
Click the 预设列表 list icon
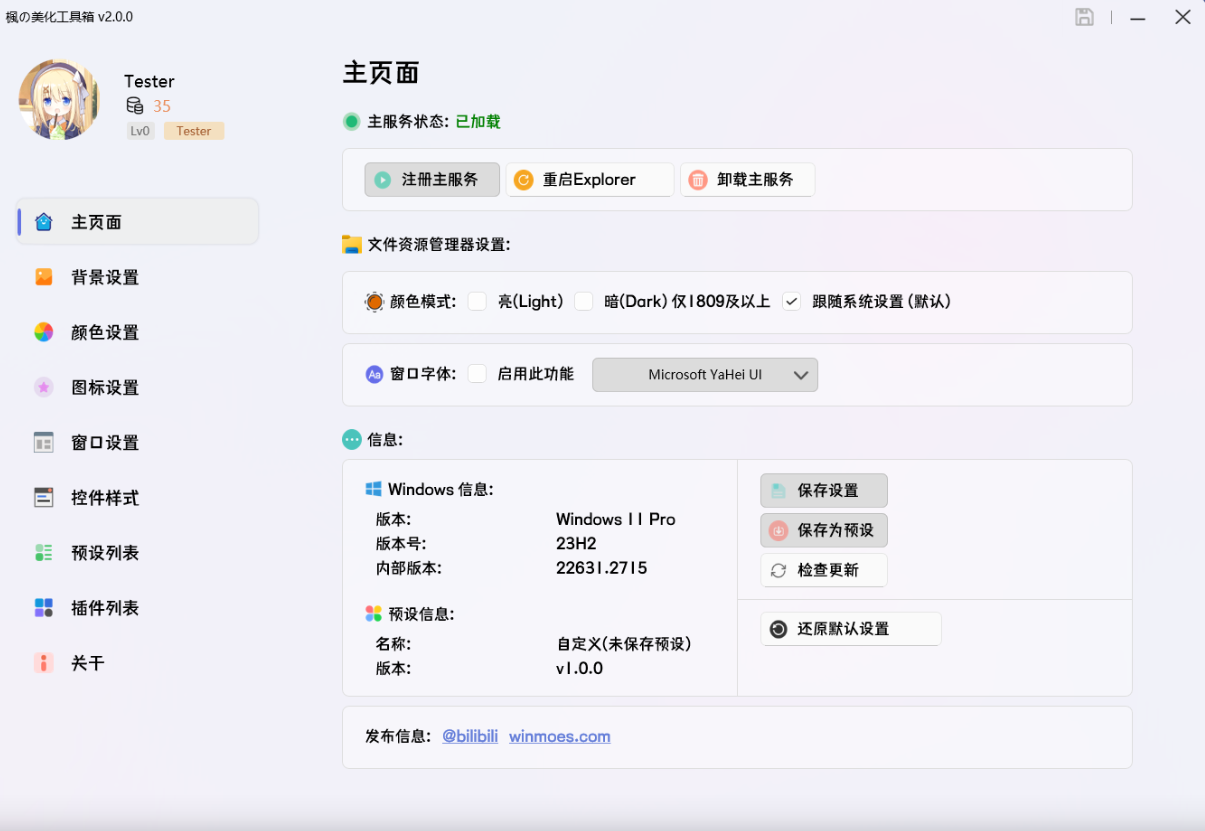(44, 552)
